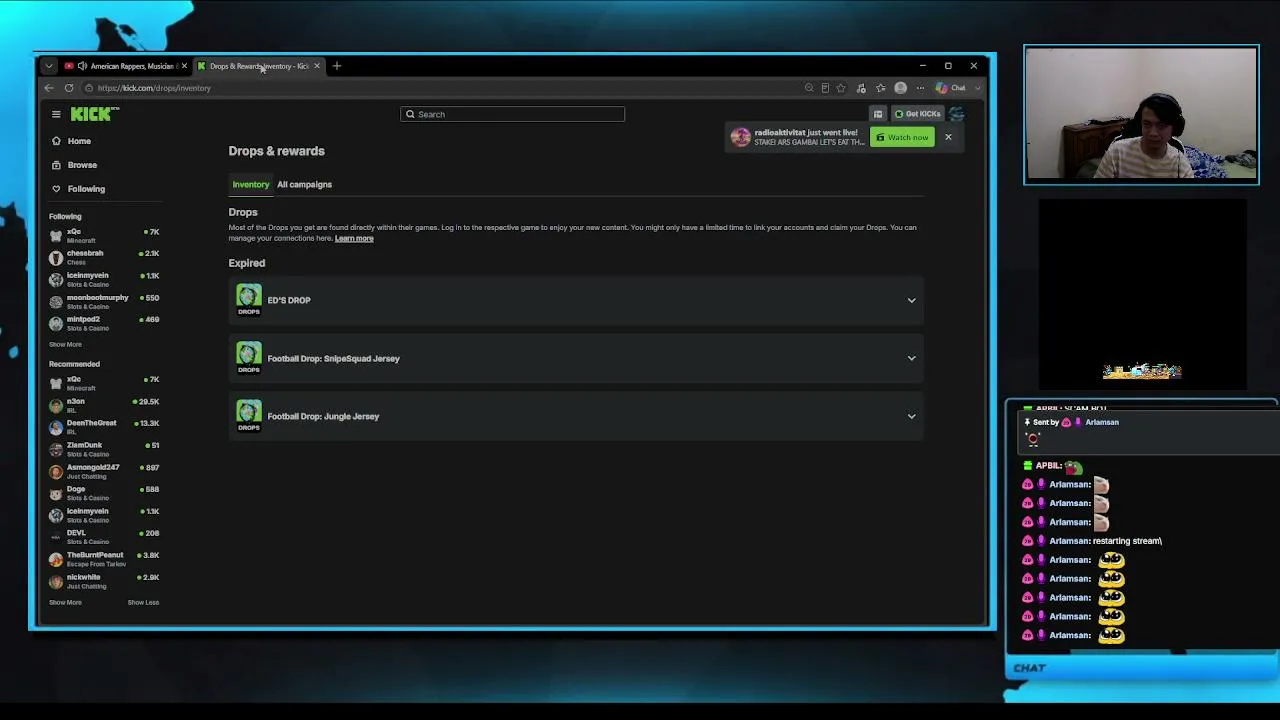Click Watch now on the live notification
Screen dimensions: 1280x720
click(x=902, y=137)
